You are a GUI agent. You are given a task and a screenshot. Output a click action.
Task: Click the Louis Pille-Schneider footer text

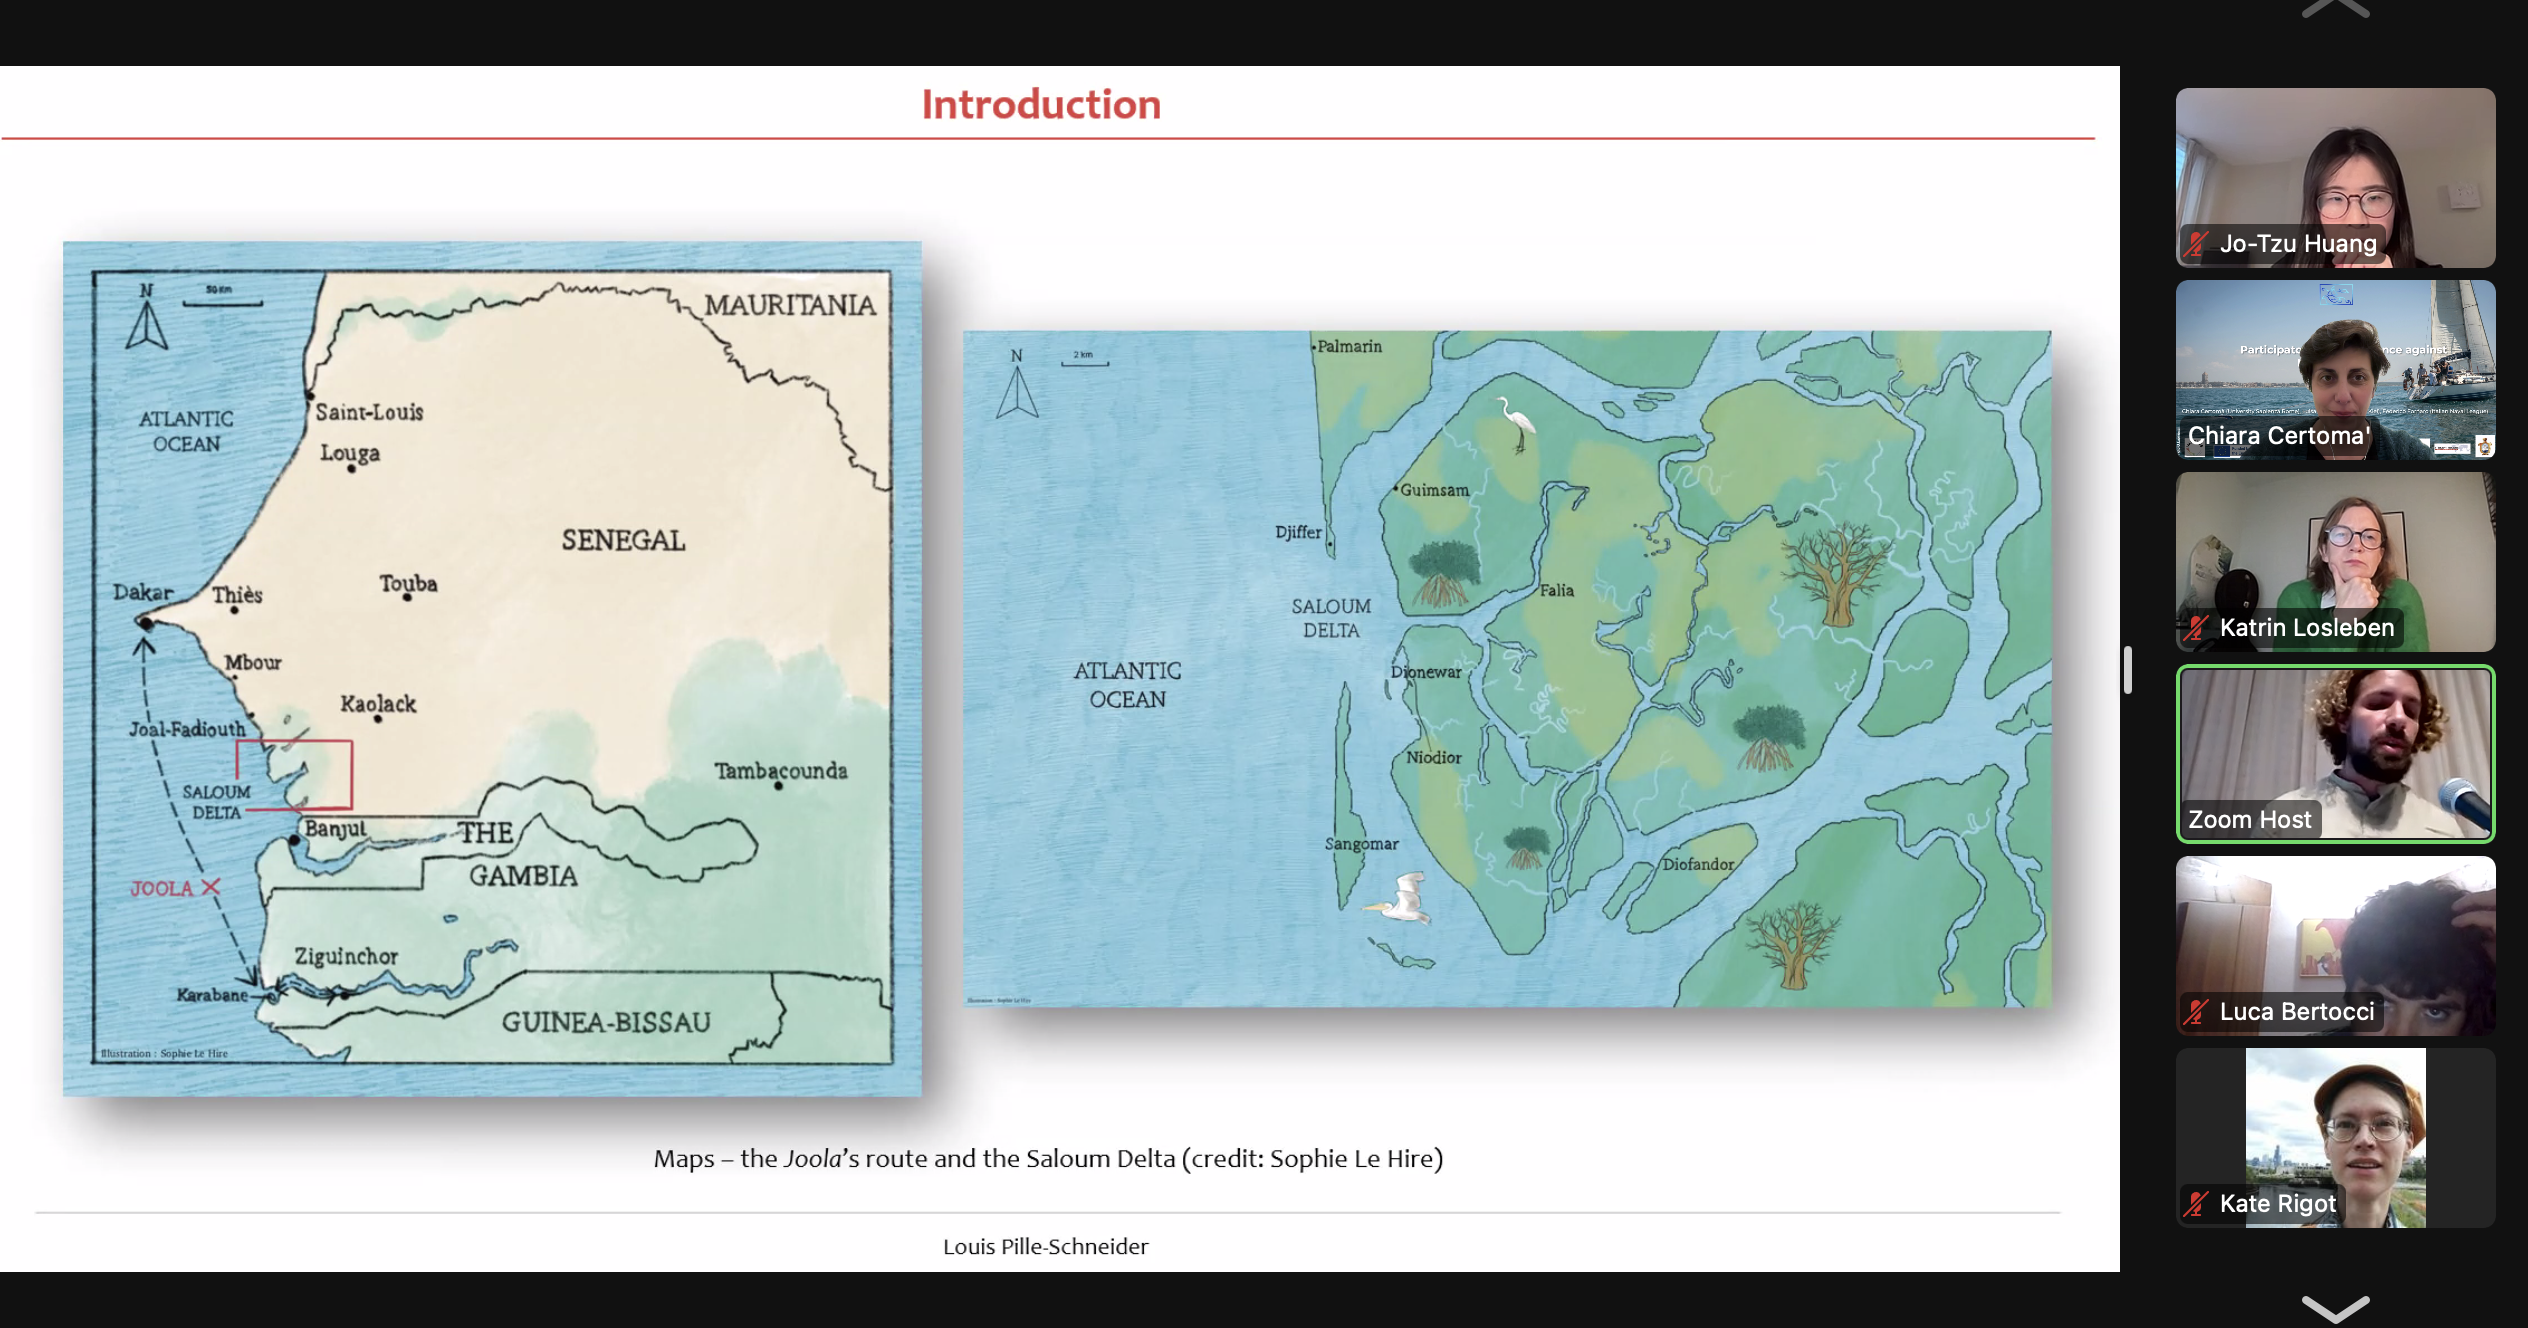1045,1246
